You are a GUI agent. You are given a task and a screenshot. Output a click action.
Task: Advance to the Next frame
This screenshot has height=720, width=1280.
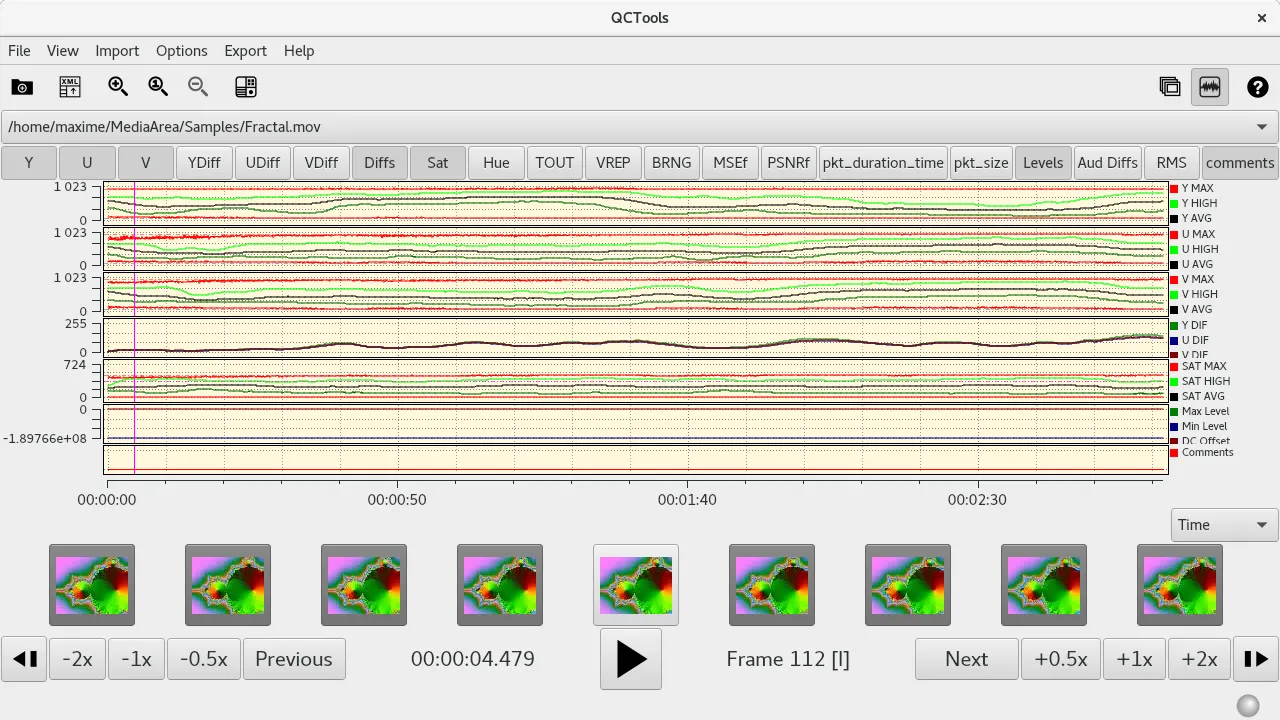tap(967, 659)
